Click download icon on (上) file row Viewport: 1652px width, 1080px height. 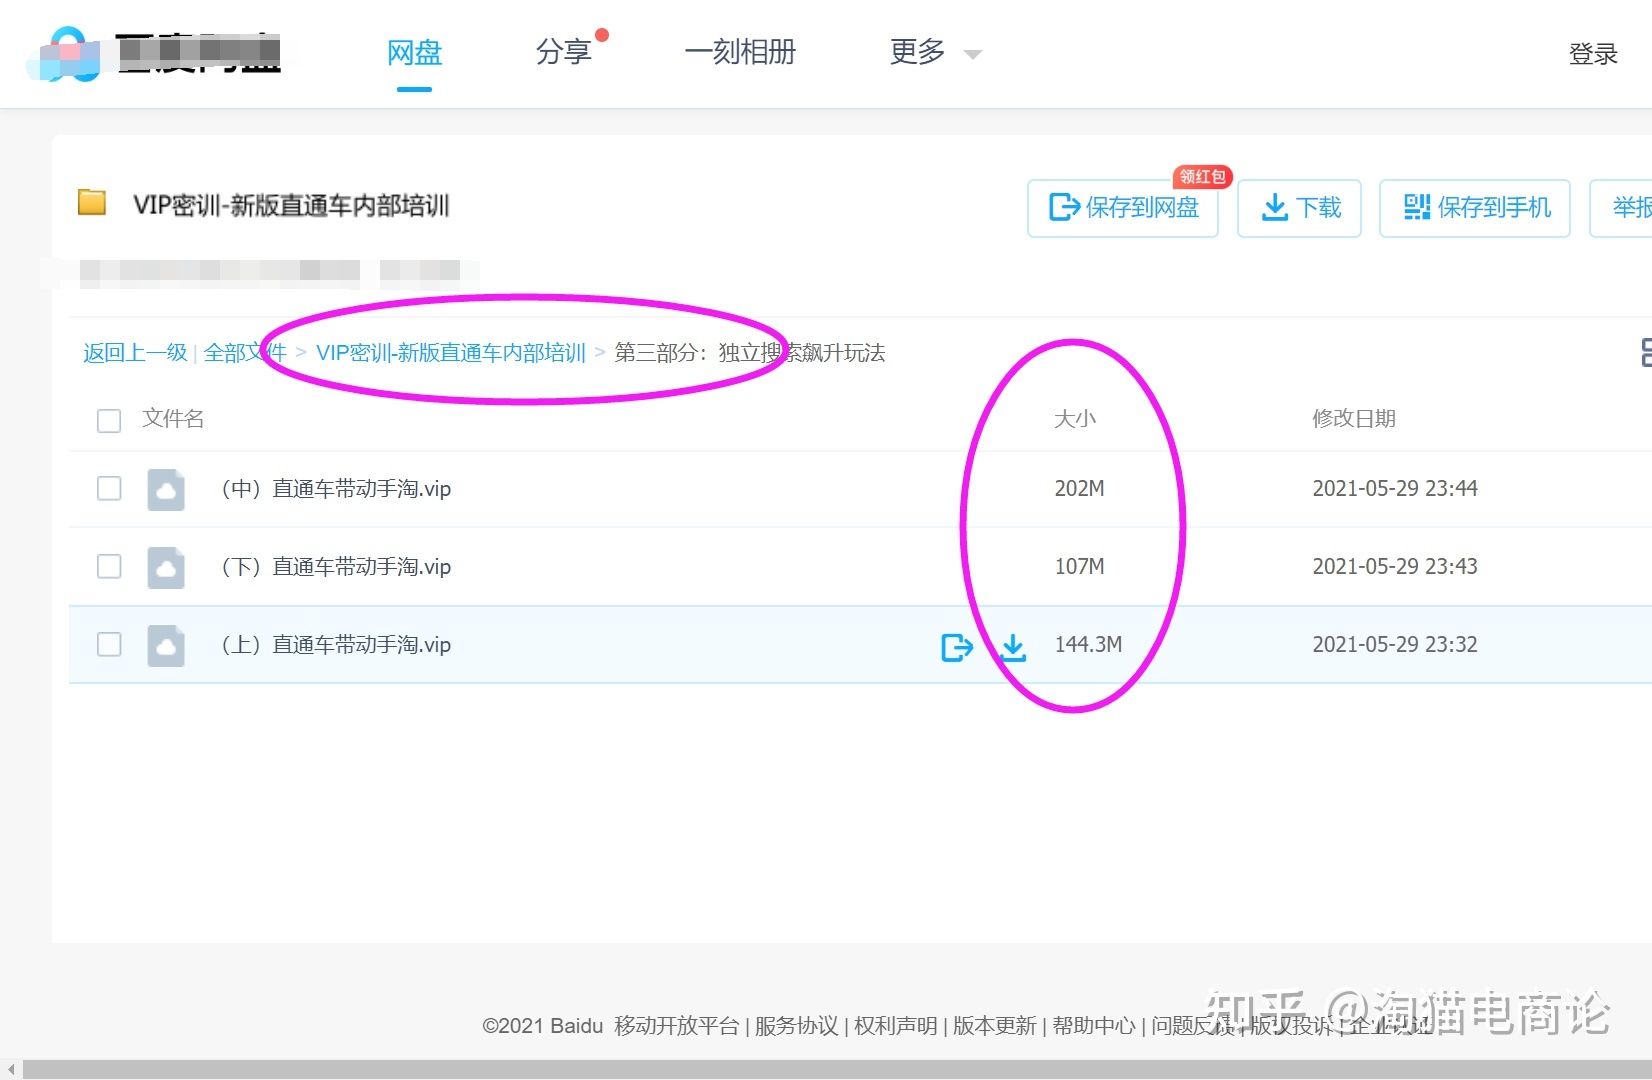1013,647
